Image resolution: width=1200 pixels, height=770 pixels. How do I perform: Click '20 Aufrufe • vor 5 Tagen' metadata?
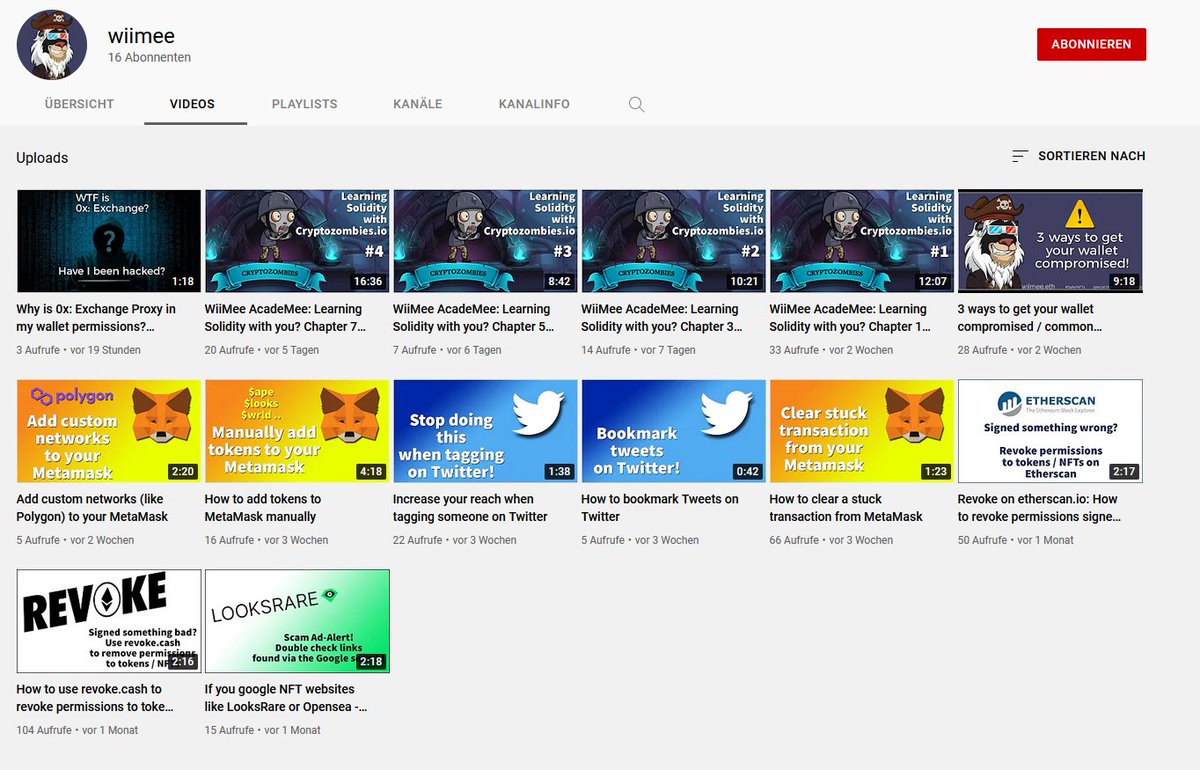click(x=262, y=350)
